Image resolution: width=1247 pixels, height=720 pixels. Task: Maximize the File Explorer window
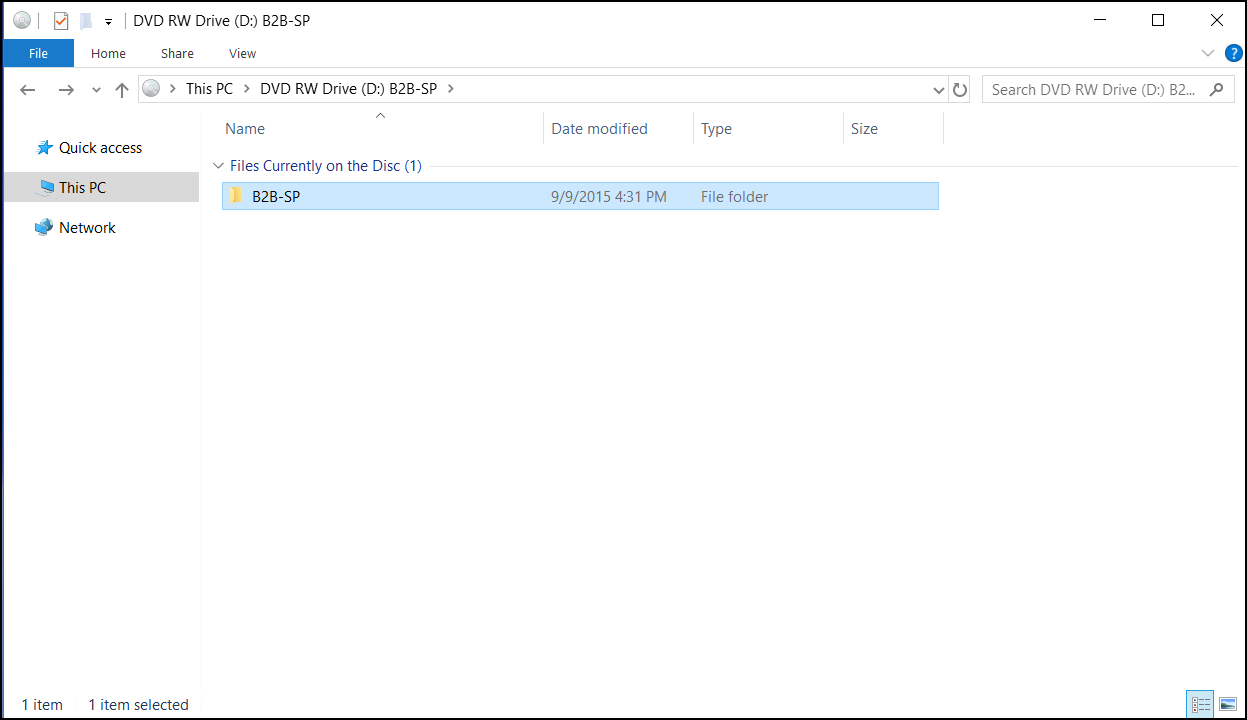point(1158,20)
